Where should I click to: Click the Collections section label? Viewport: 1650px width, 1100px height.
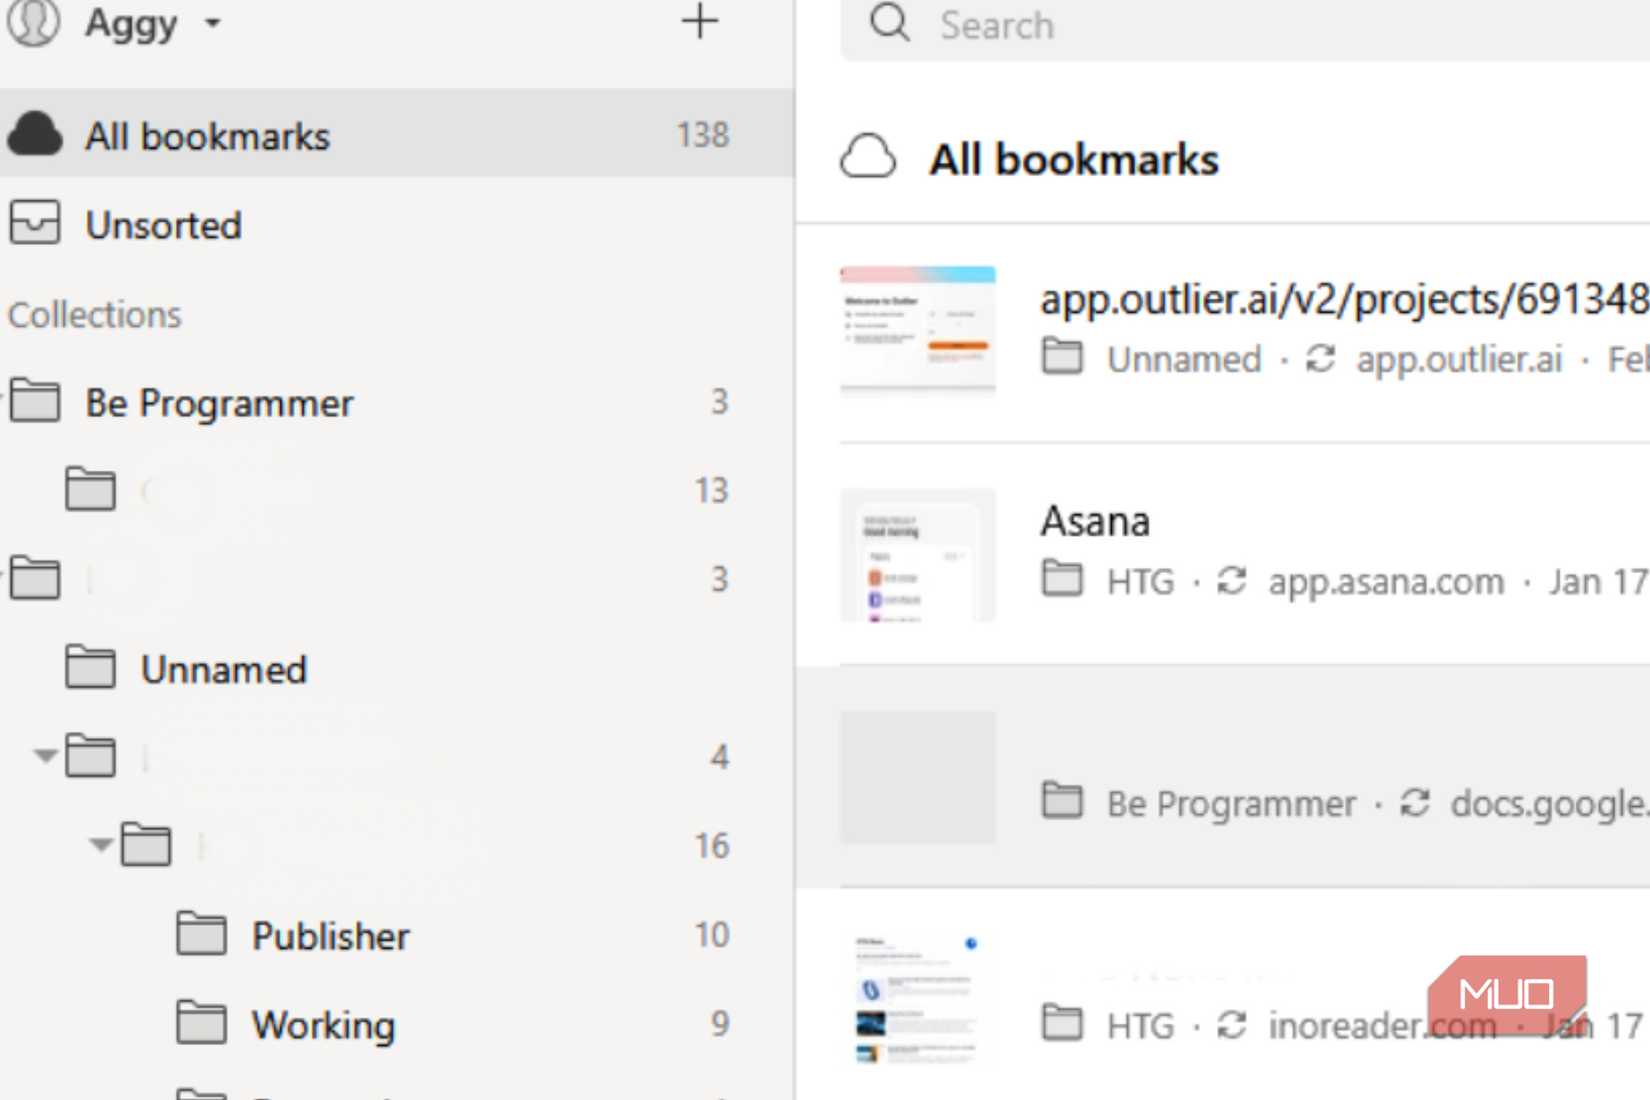click(x=95, y=315)
